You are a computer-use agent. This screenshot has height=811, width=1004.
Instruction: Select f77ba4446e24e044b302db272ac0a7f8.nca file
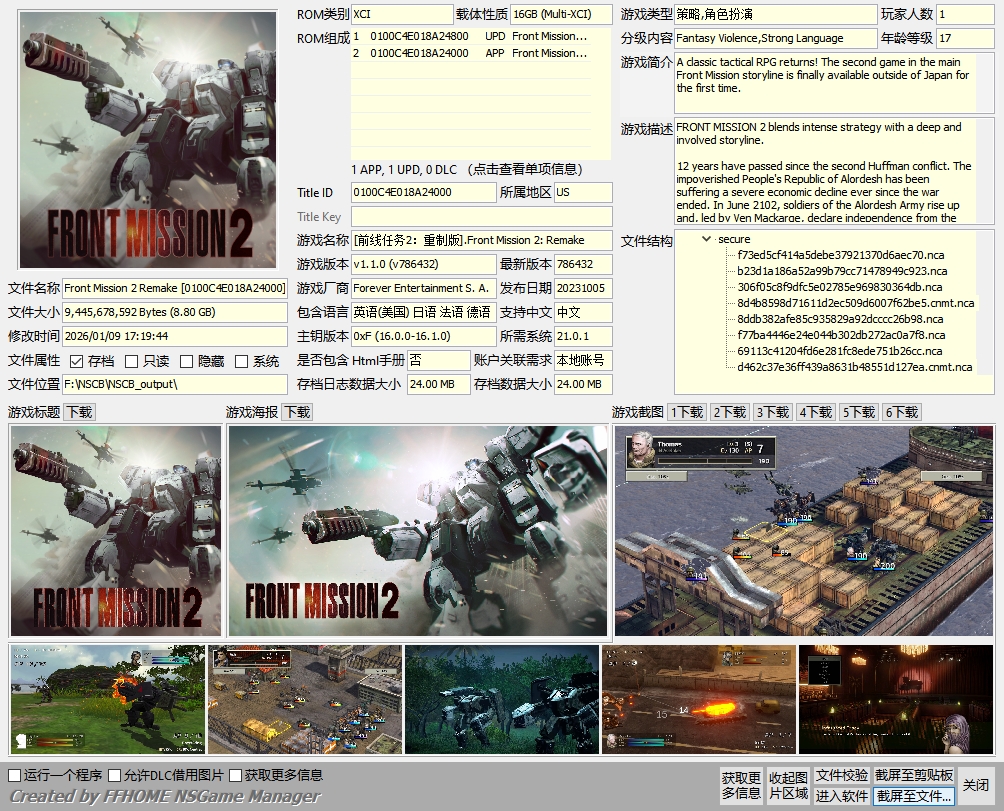click(841, 335)
